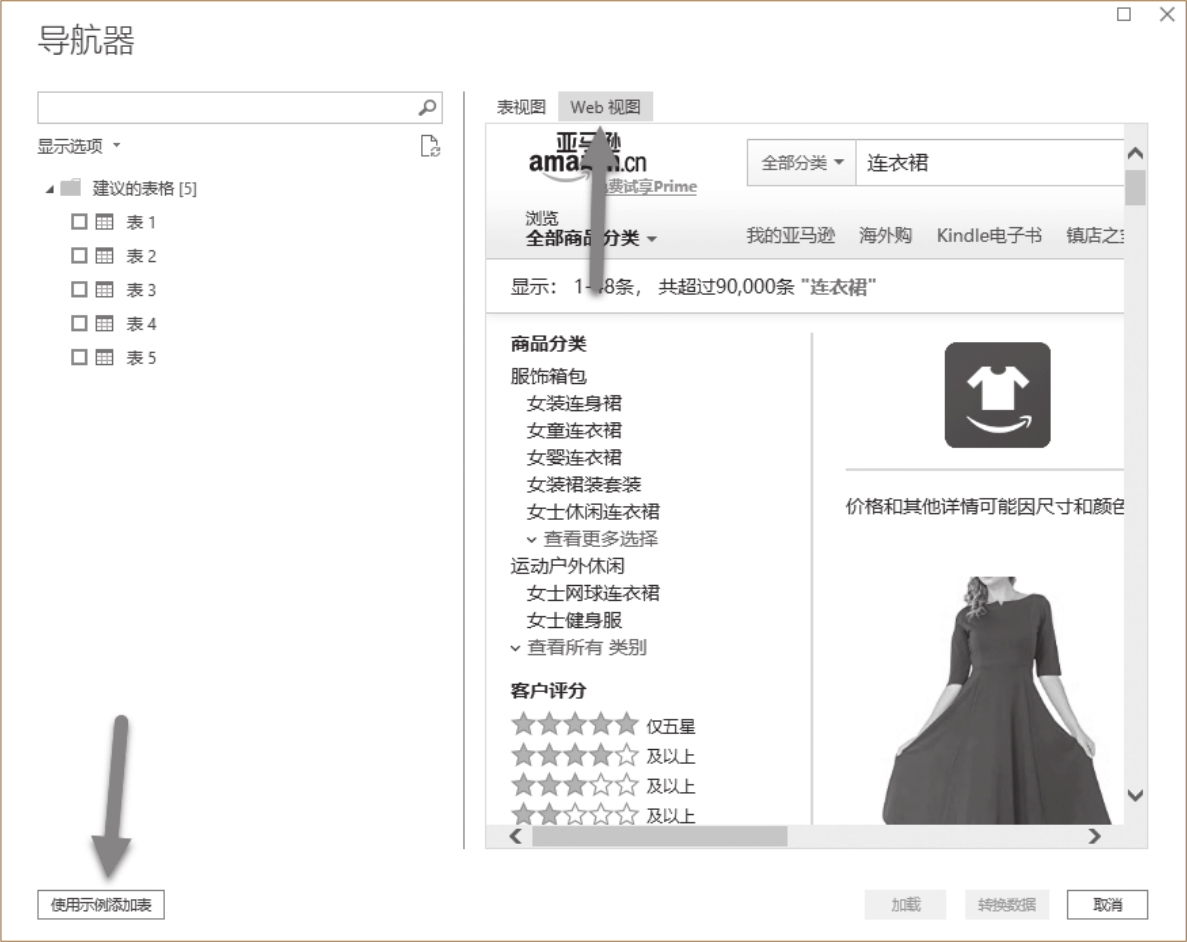1187x942 pixels.
Task: Click the folder icon for 建议的表格
Action: tap(70, 189)
